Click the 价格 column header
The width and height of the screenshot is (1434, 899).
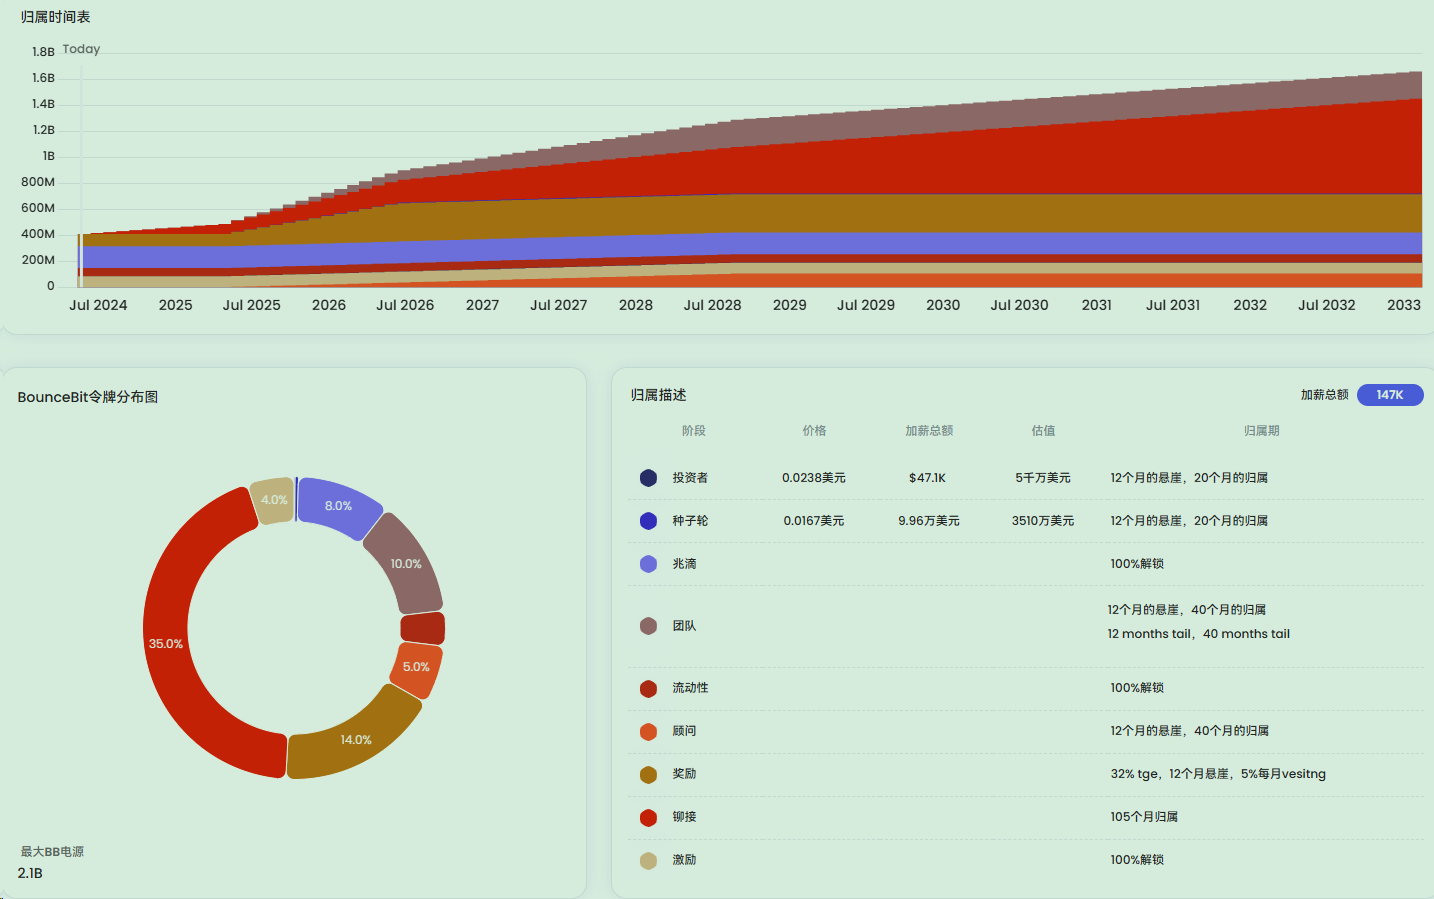(x=814, y=431)
